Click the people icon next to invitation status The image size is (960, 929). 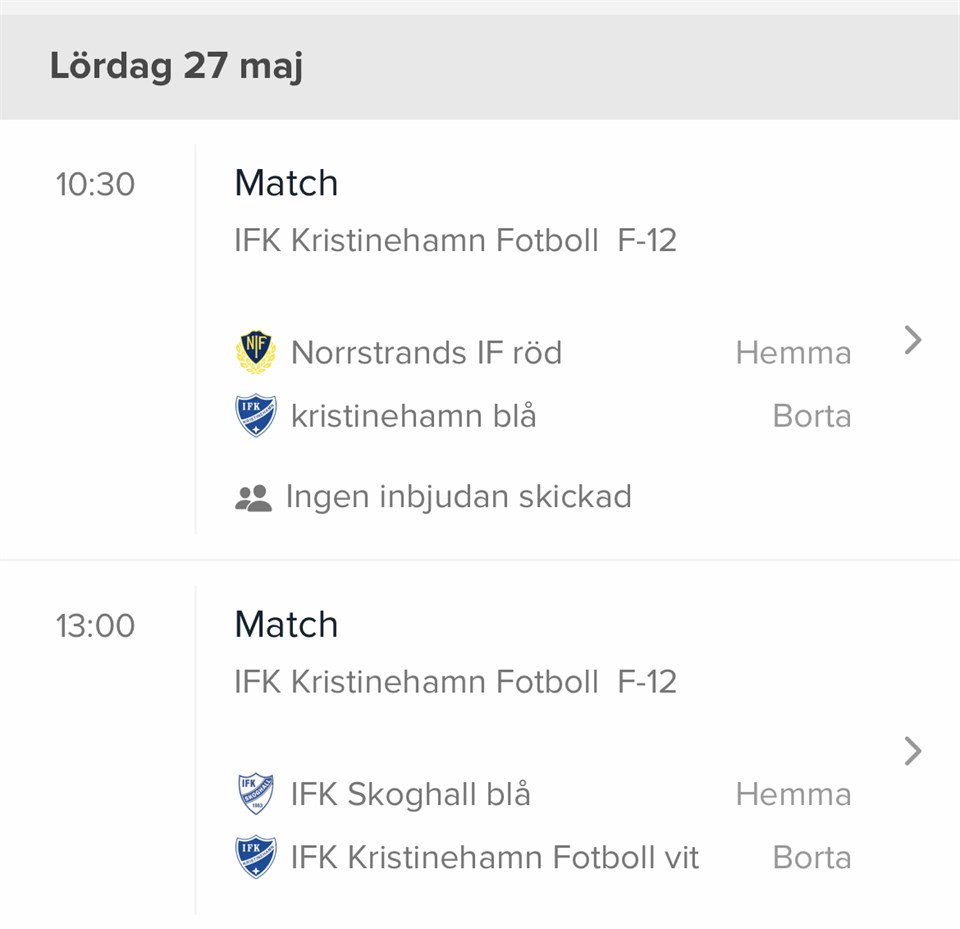click(x=253, y=498)
